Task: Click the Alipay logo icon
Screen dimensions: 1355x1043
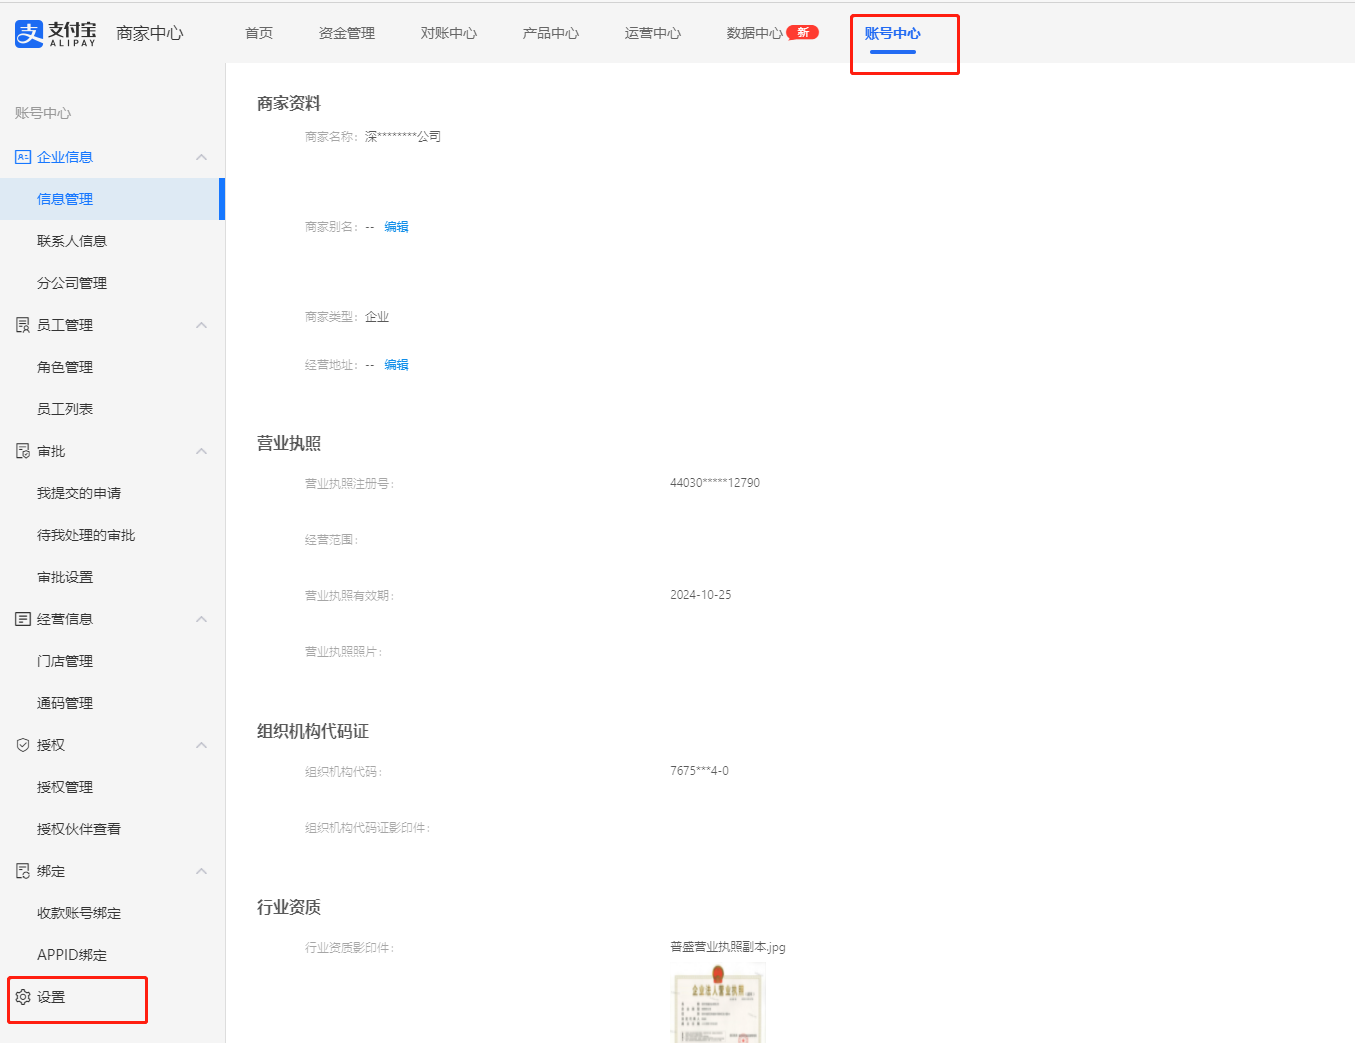Action: pyautogui.click(x=29, y=34)
